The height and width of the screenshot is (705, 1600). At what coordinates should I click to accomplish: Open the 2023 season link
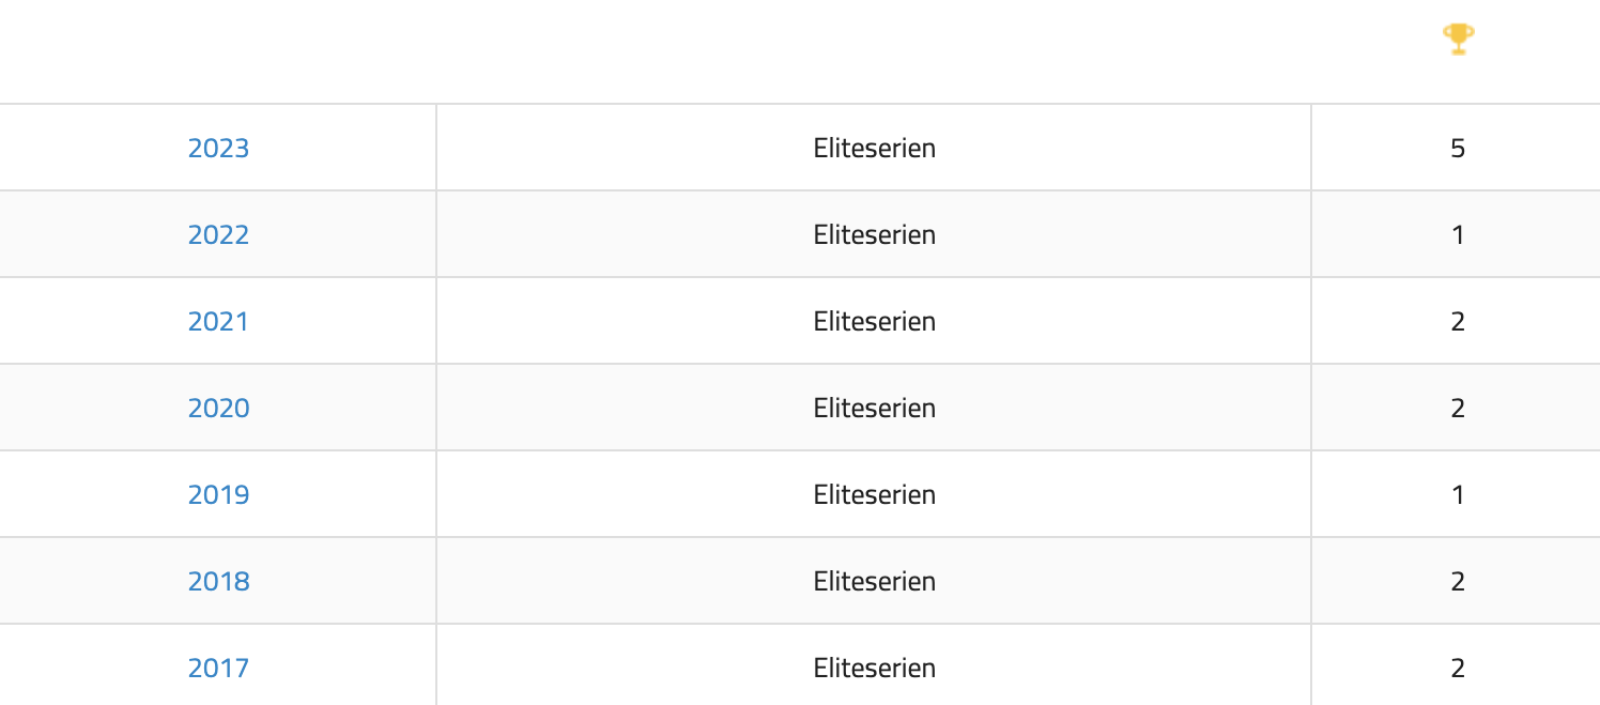click(218, 148)
